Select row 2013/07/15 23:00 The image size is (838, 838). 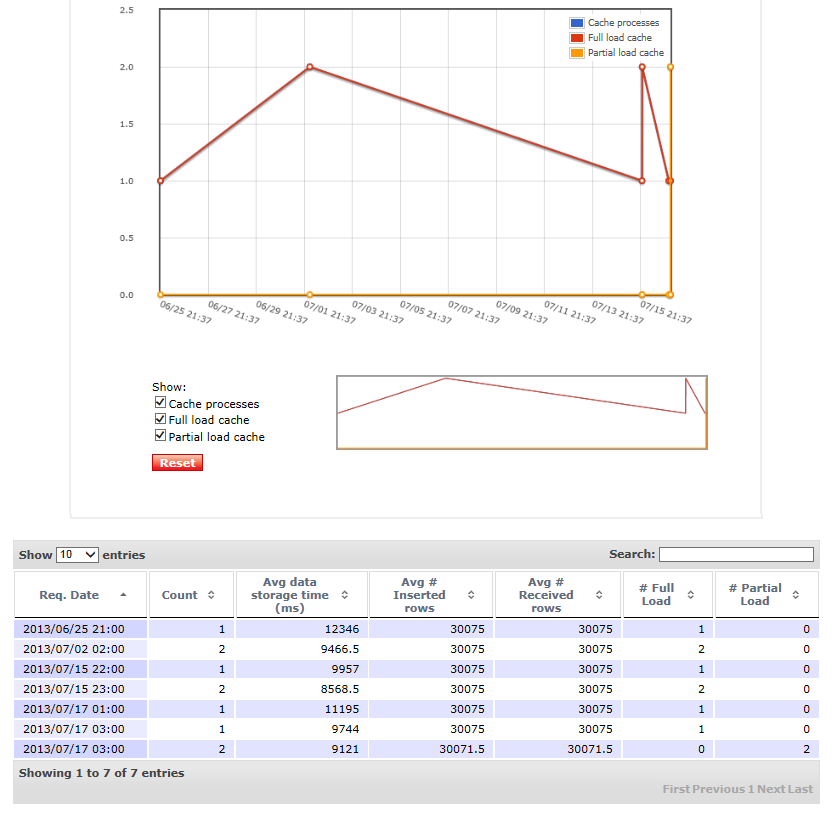point(416,689)
